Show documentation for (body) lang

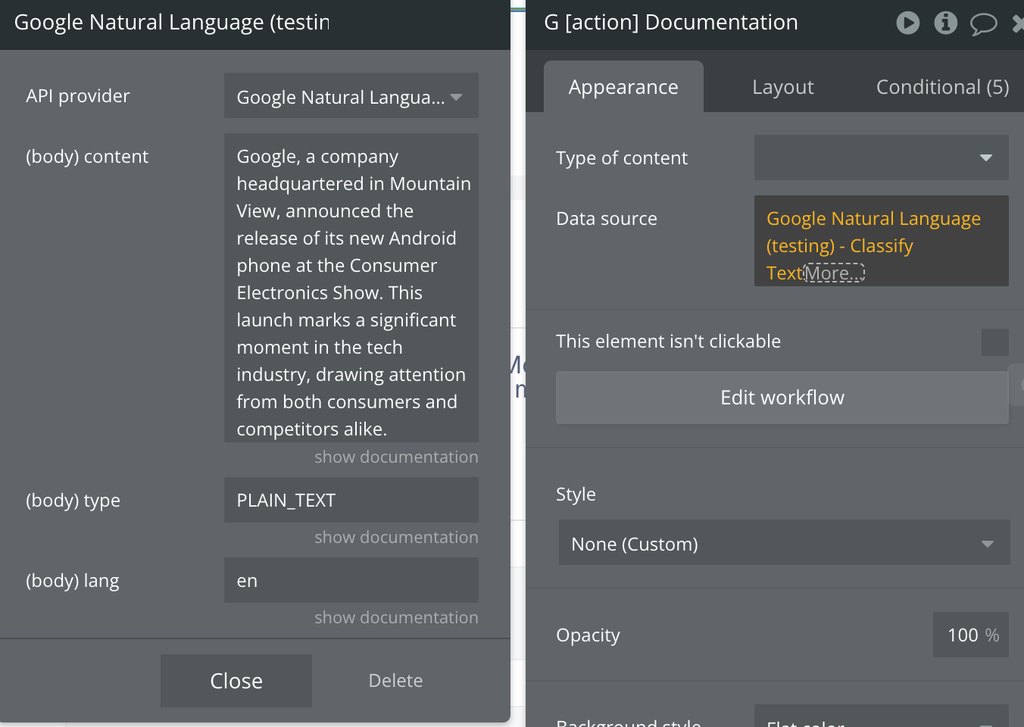[396, 617]
